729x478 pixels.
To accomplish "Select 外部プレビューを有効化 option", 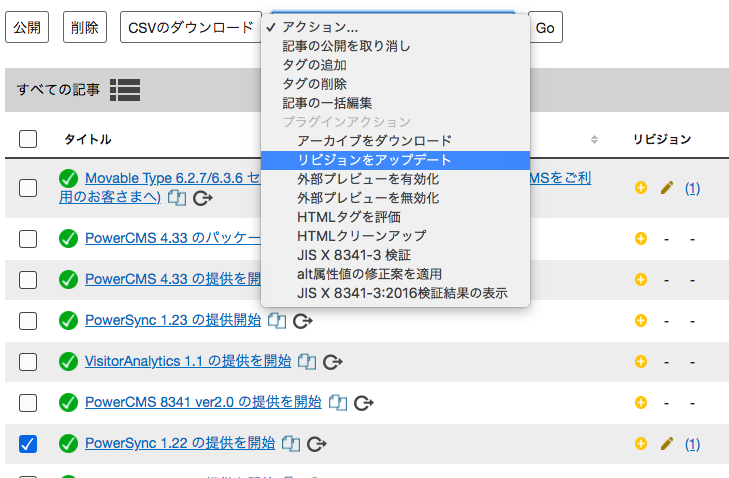I will 395,179.
